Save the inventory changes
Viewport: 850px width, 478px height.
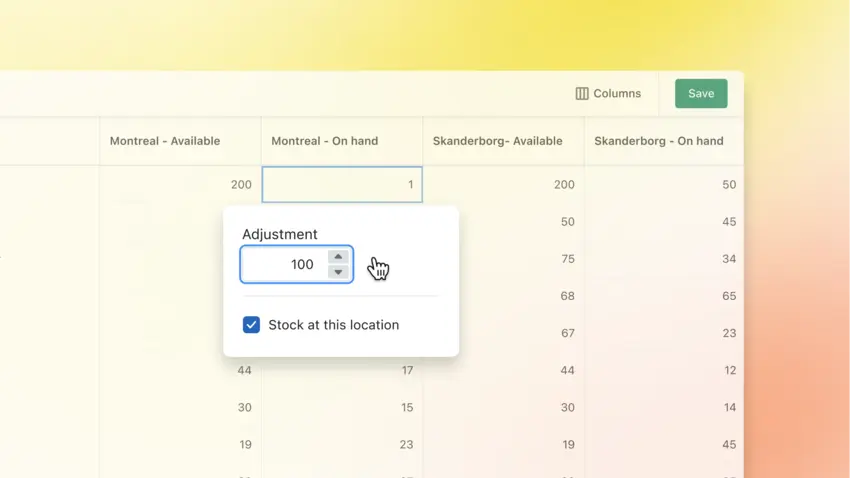point(701,93)
